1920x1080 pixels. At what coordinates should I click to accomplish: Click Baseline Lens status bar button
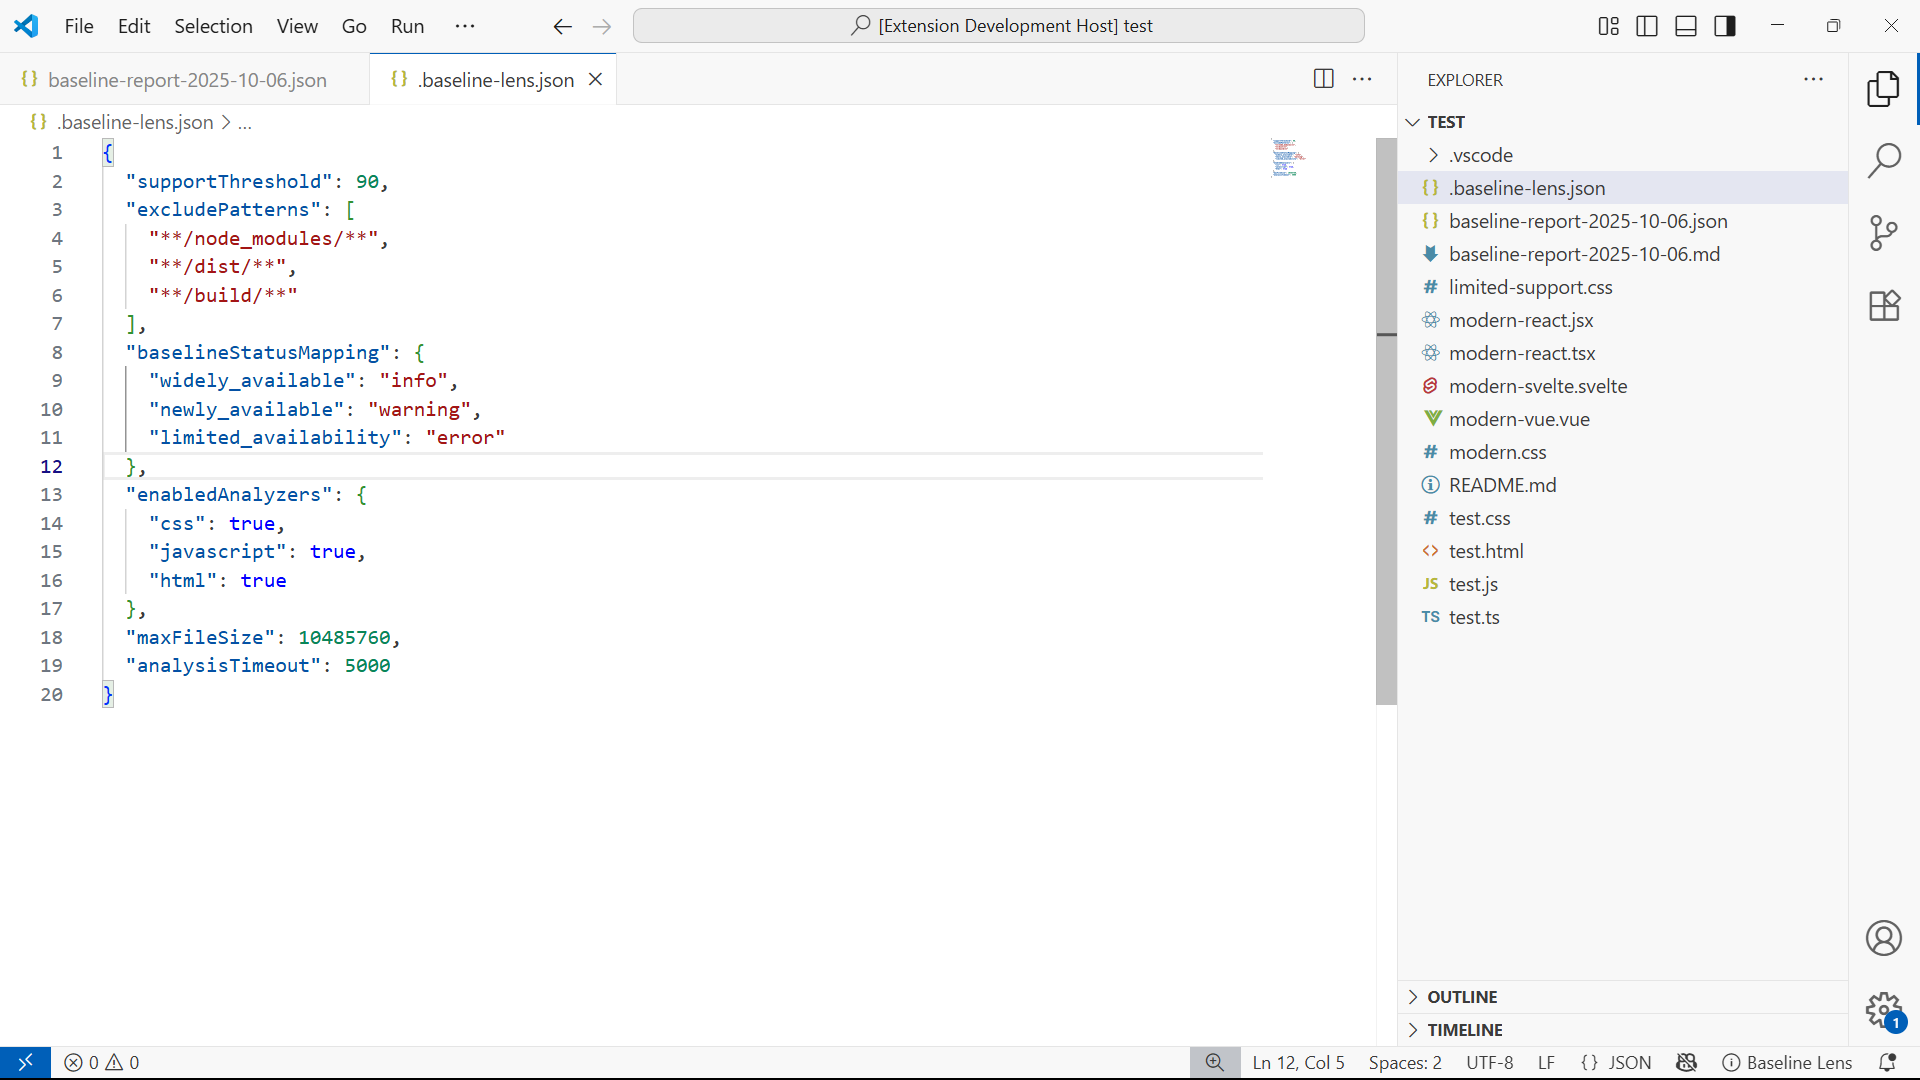pyautogui.click(x=1787, y=1062)
